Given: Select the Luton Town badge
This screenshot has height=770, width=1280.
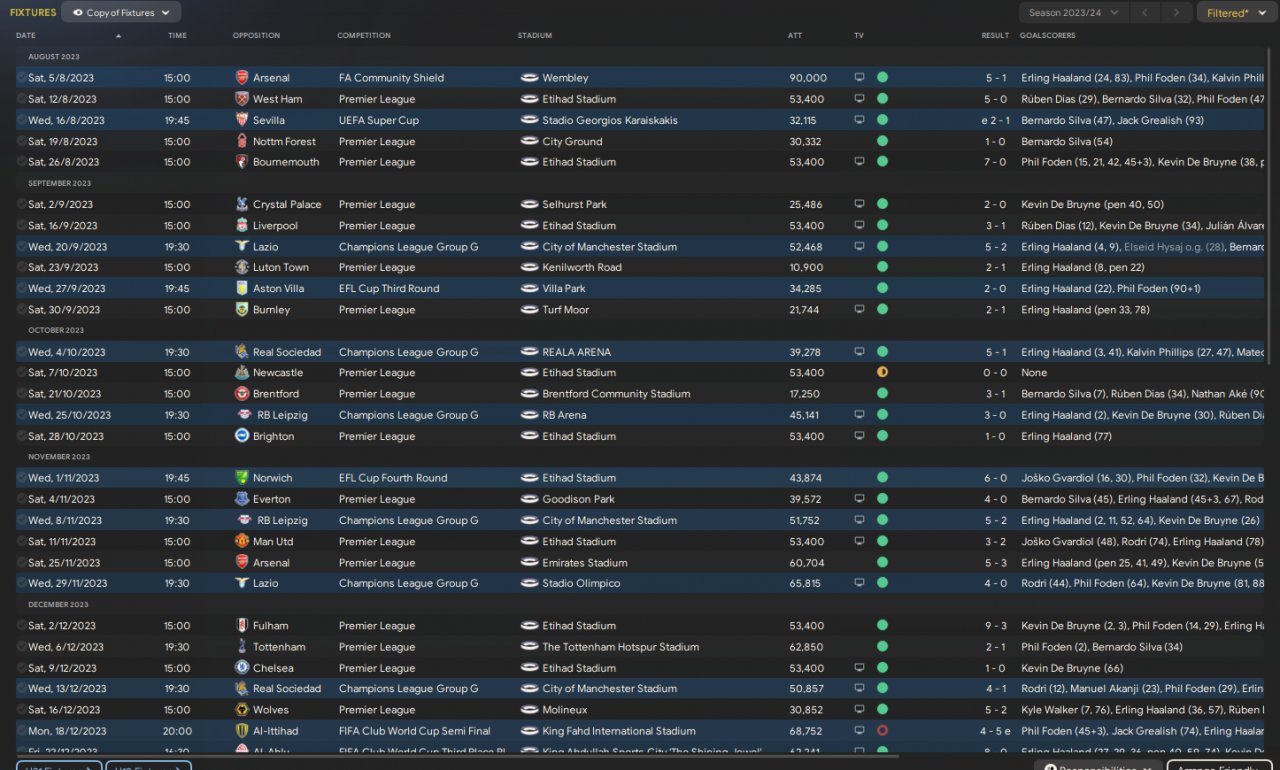Looking at the screenshot, I should pos(241,267).
